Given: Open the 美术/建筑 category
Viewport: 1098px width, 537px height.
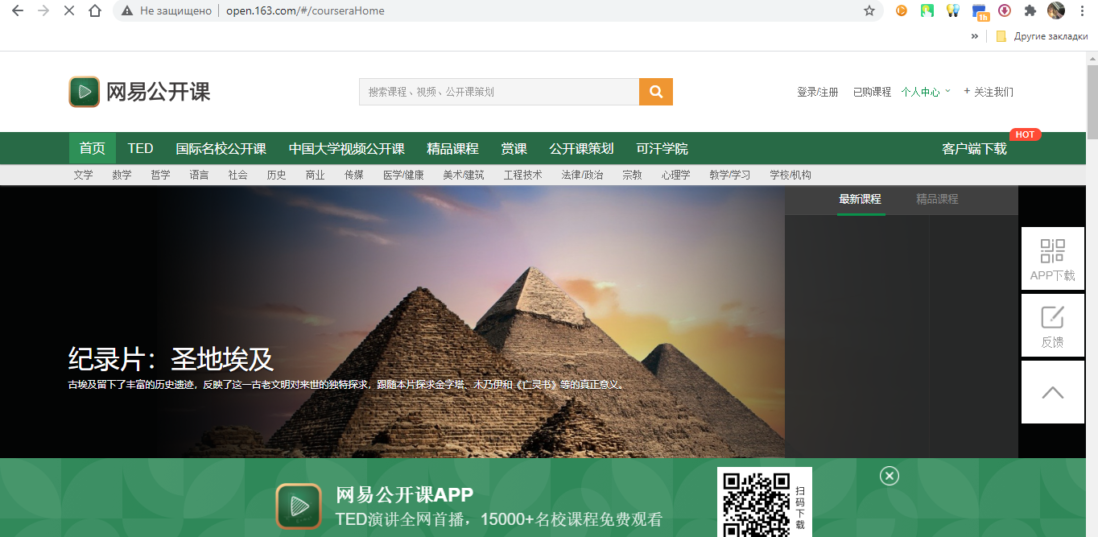Looking at the screenshot, I should pos(463,175).
